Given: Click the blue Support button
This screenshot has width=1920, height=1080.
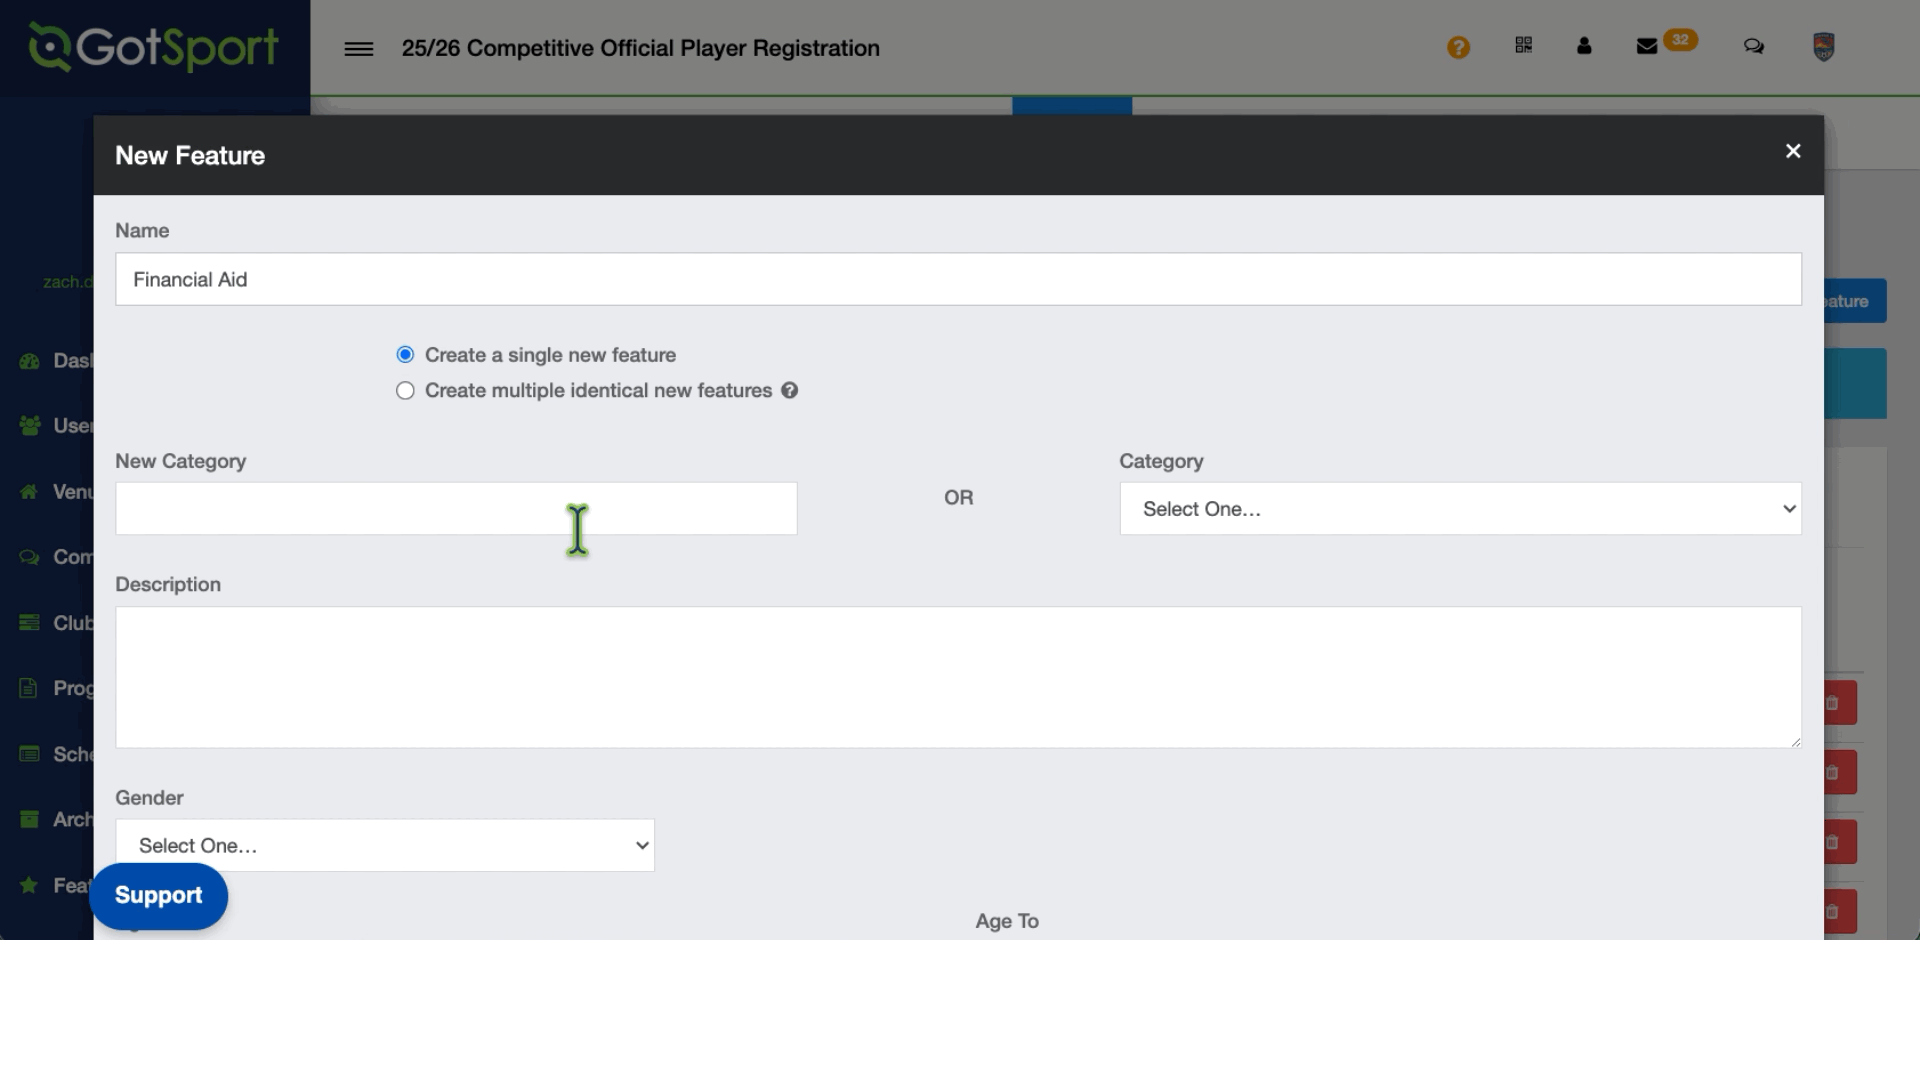Looking at the screenshot, I should pyautogui.click(x=158, y=896).
